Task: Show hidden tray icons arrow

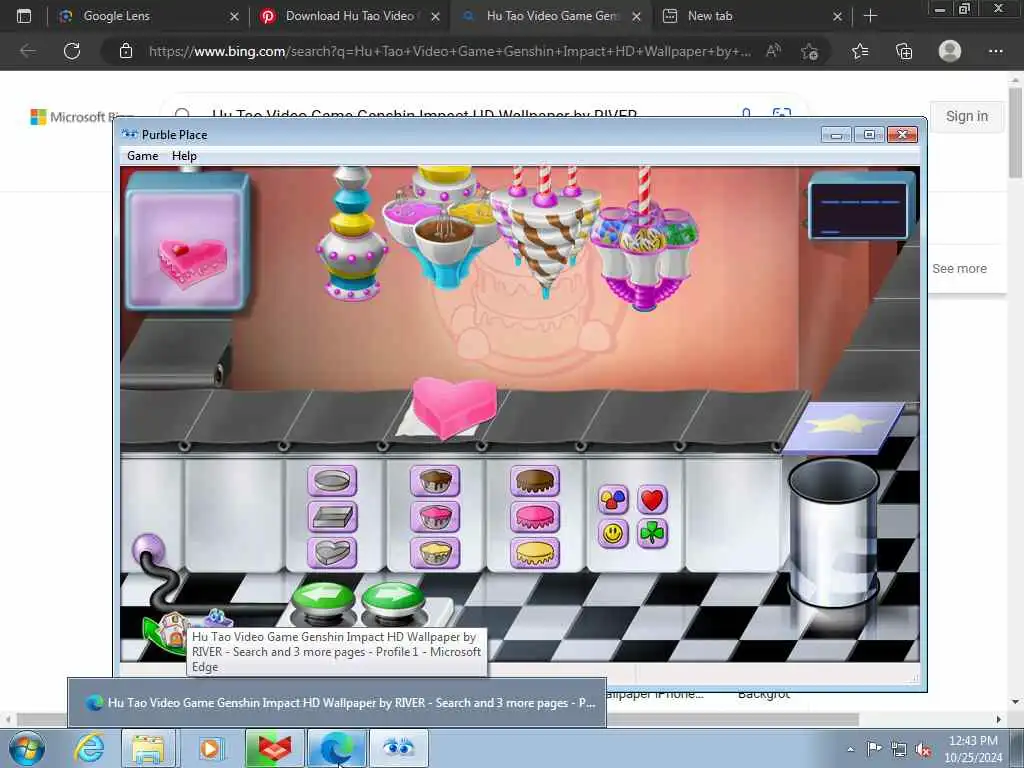Action: [850, 750]
